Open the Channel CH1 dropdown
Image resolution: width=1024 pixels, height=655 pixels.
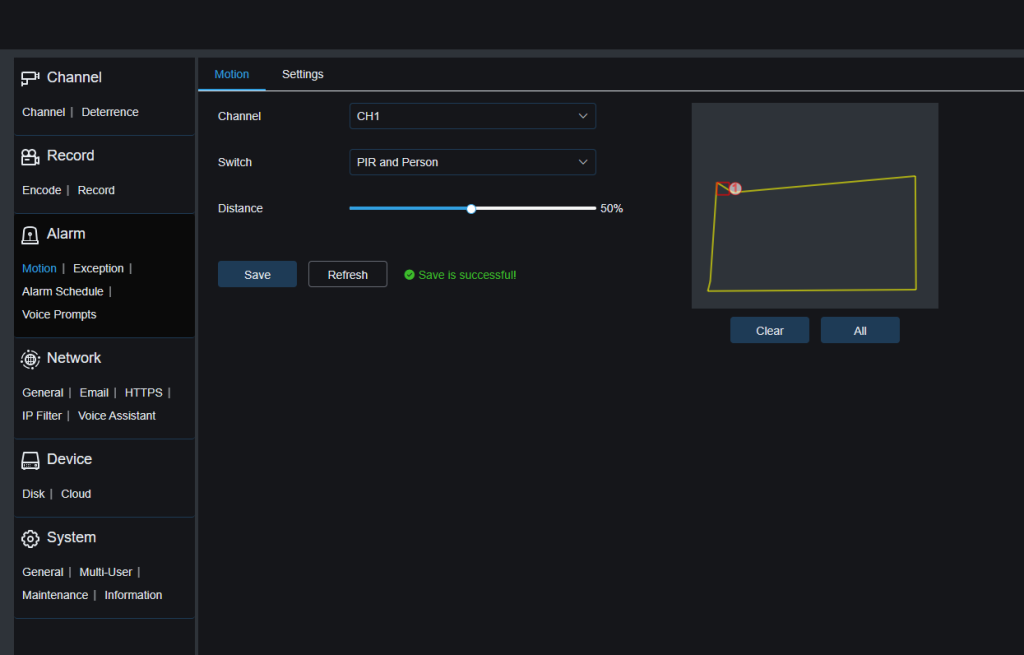tap(472, 116)
